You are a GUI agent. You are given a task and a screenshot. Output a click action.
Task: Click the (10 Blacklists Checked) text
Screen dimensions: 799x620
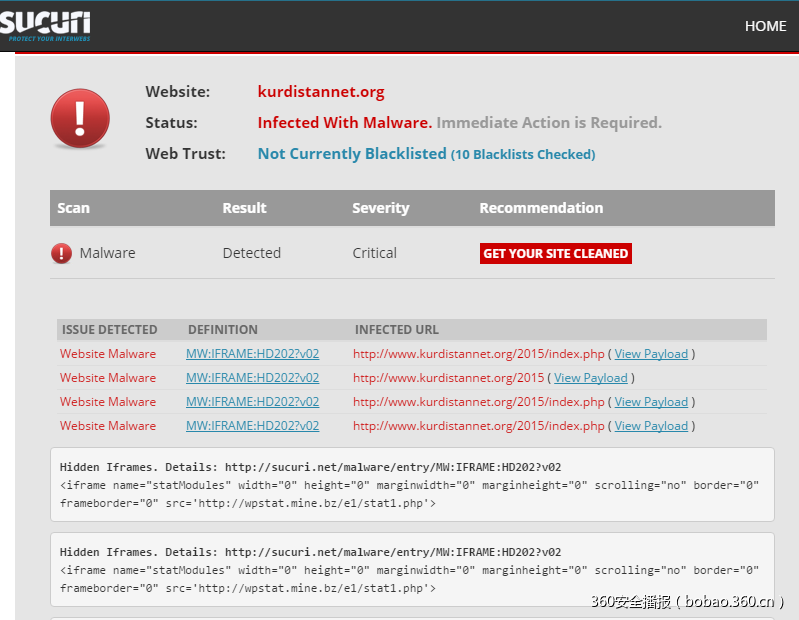click(523, 154)
